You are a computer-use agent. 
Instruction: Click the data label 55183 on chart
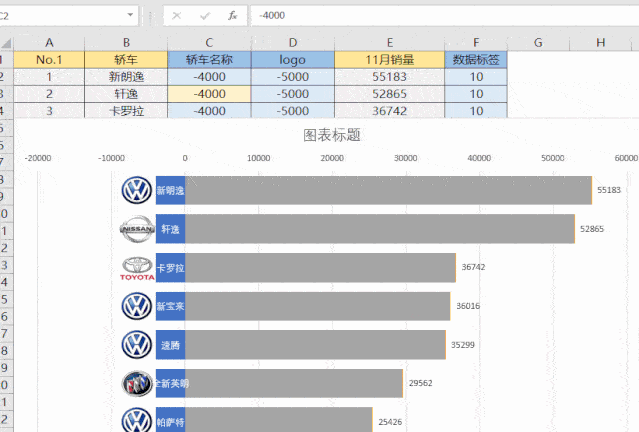tap(609, 190)
